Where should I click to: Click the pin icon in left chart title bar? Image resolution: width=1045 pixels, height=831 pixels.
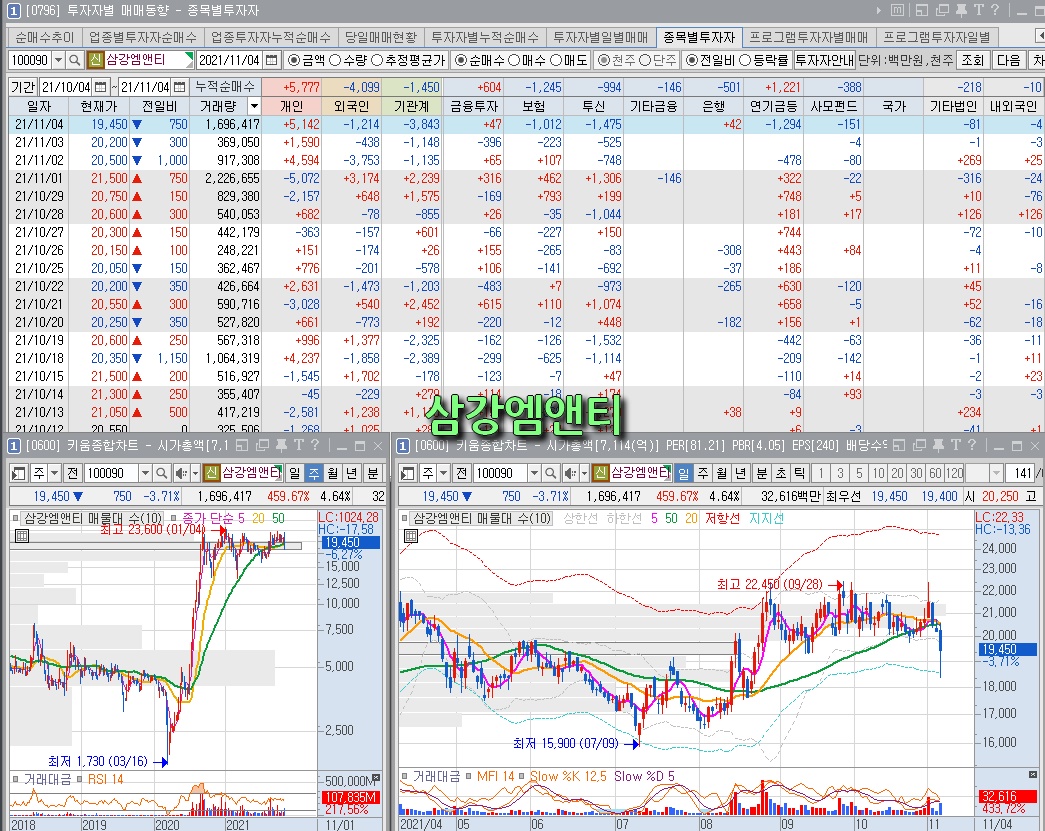281,445
